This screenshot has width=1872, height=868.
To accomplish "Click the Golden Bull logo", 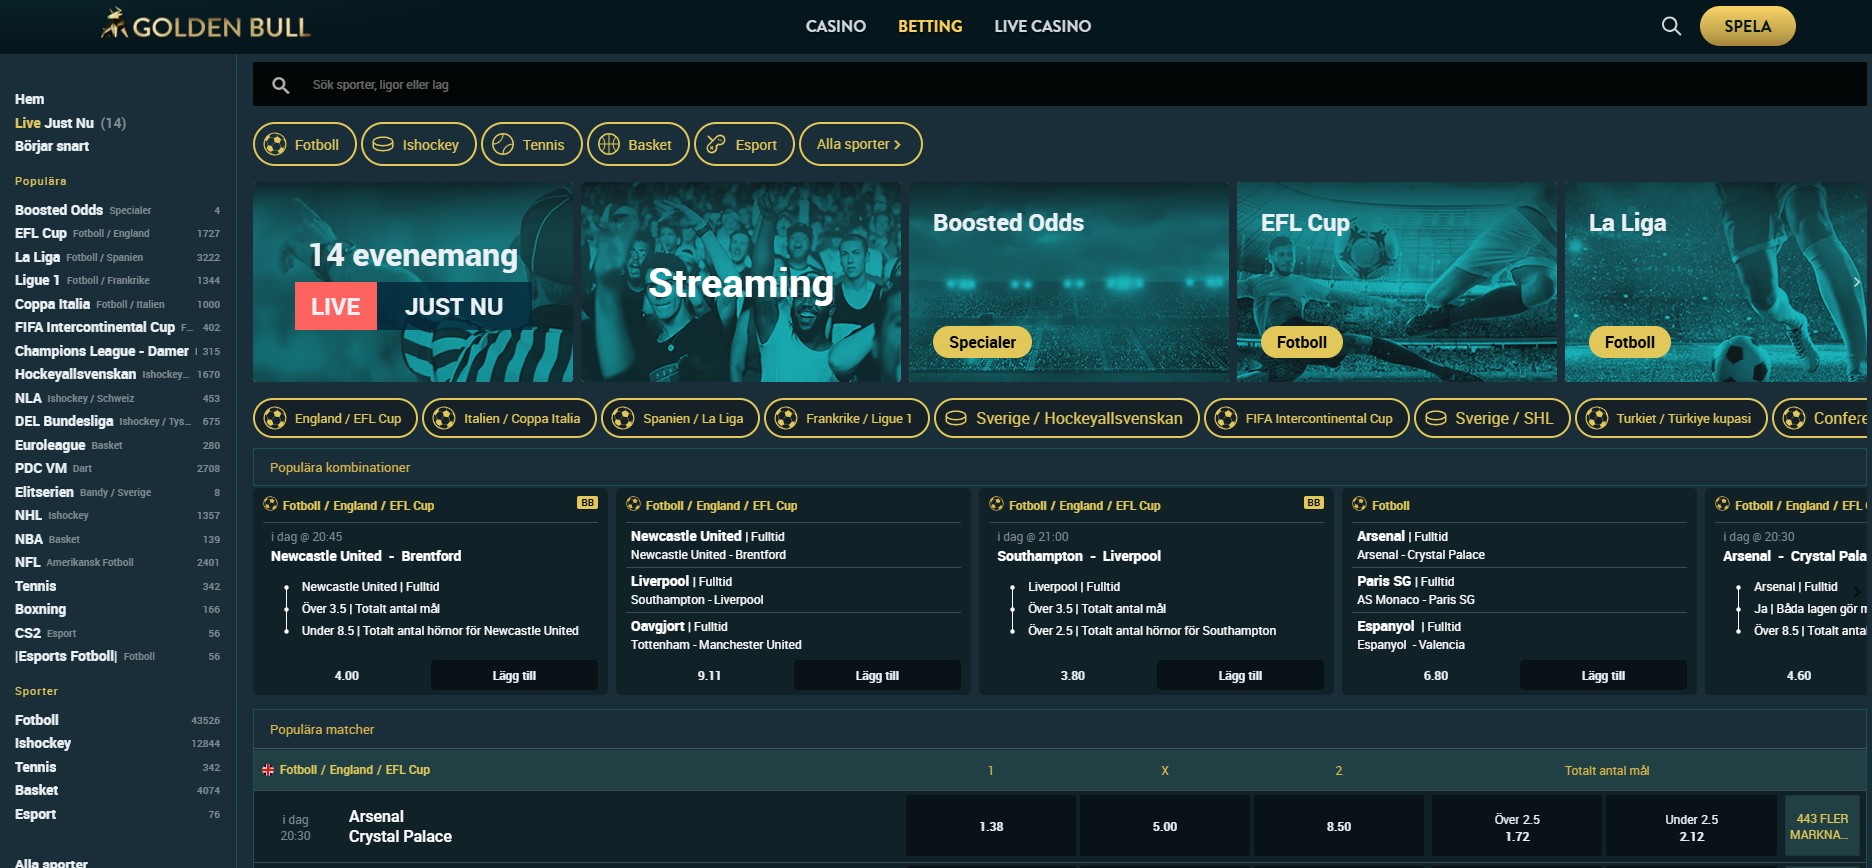I will (206, 25).
